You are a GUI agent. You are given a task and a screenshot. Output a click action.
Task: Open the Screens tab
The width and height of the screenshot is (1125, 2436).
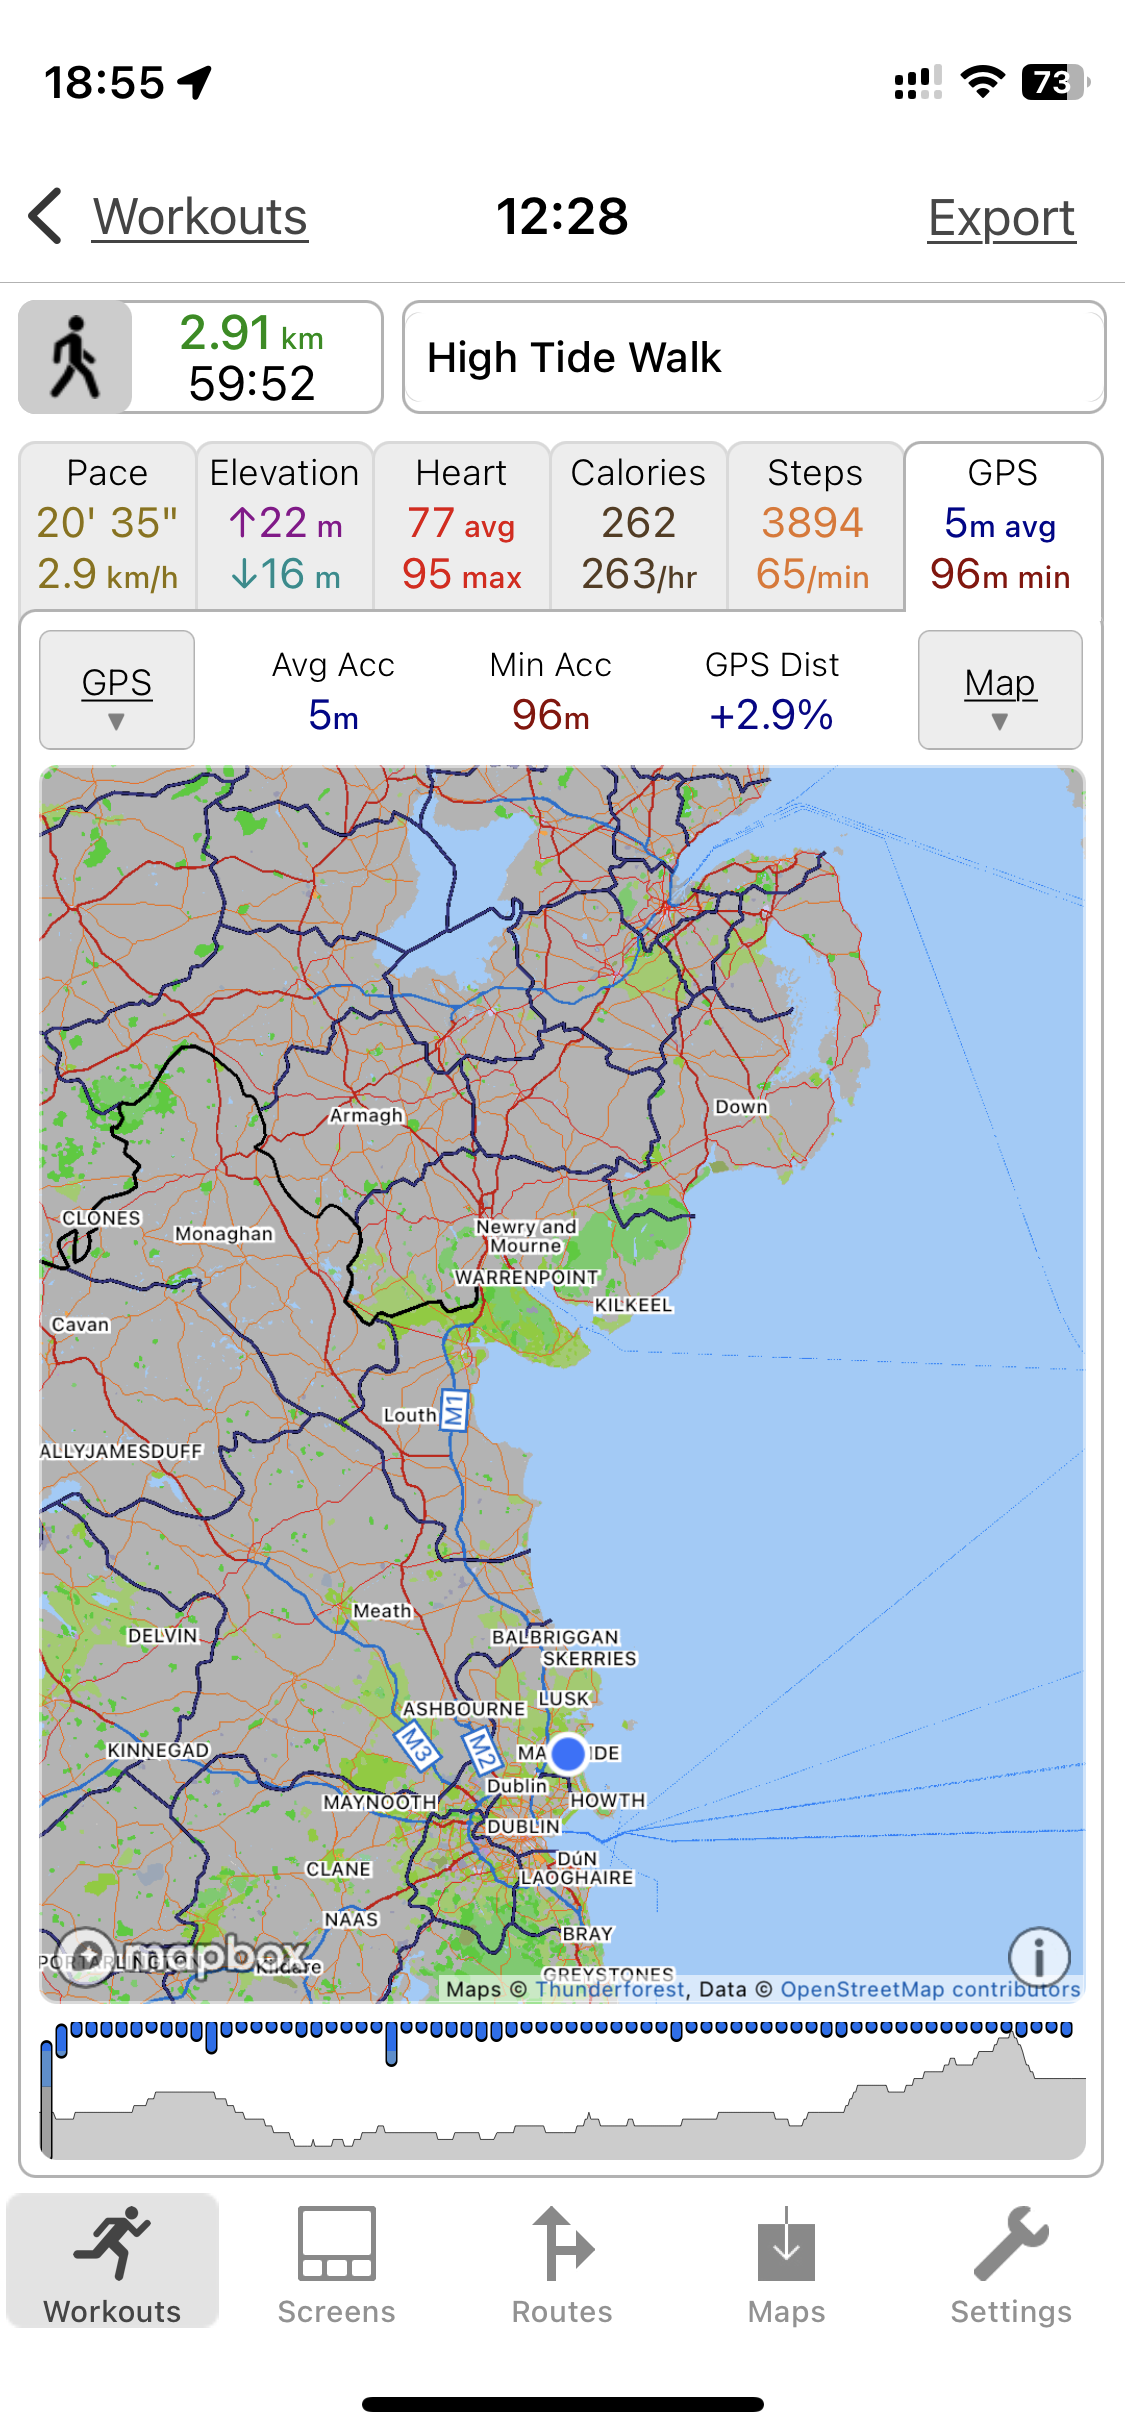point(336,2265)
